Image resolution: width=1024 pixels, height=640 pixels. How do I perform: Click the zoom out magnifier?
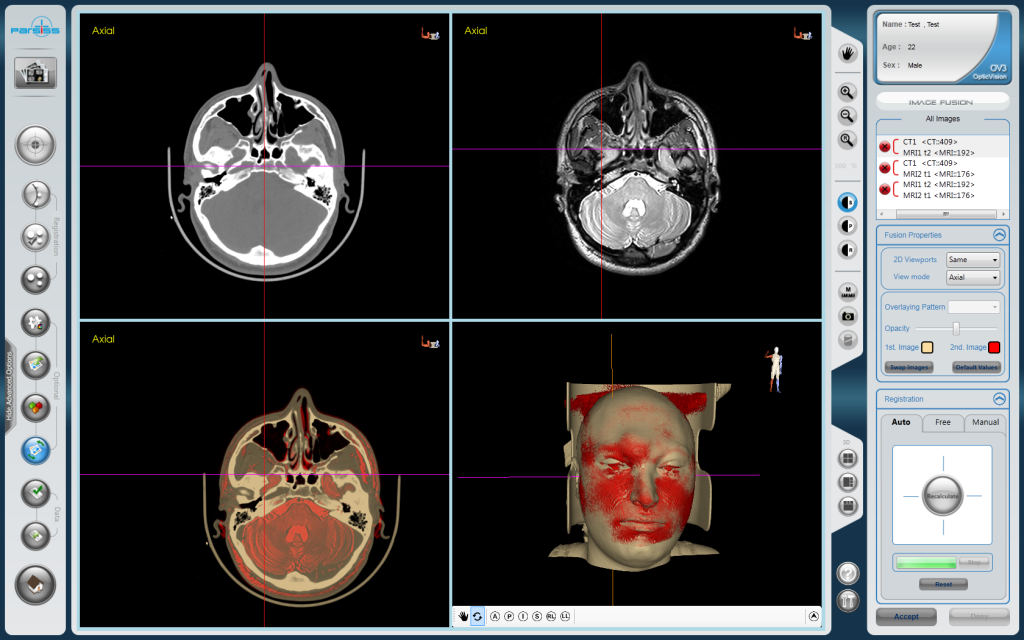[848, 116]
